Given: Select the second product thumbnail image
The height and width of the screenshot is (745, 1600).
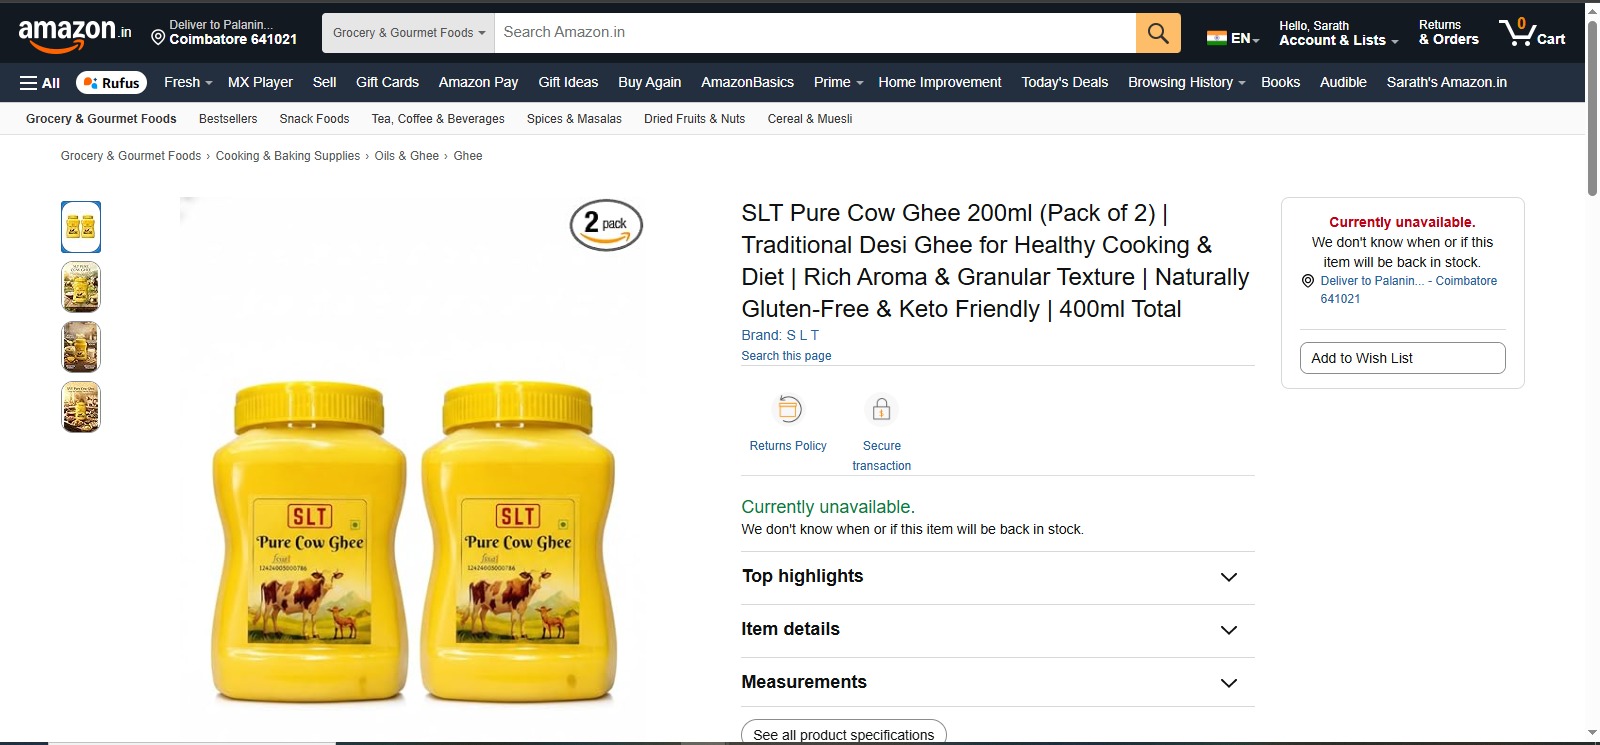Looking at the screenshot, I should (81, 287).
